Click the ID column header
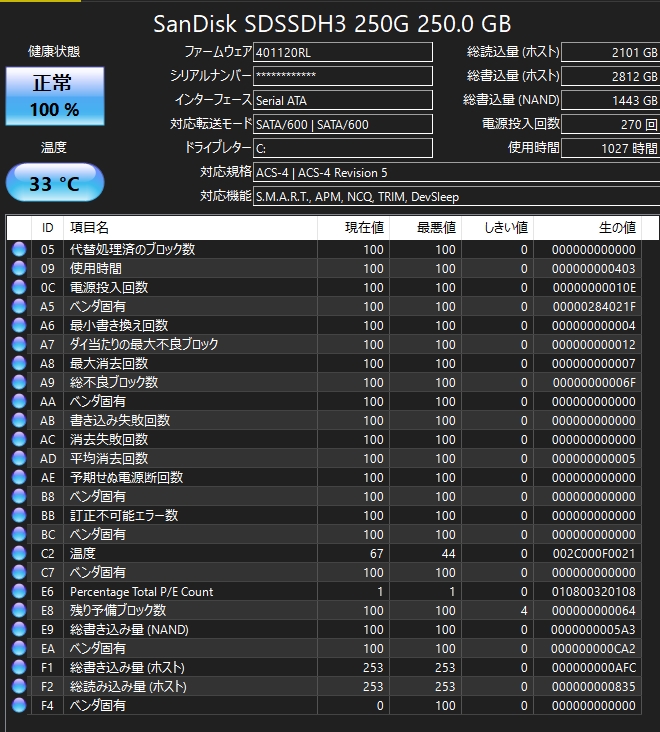The image size is (660, 732). click(x=47, y=228)
